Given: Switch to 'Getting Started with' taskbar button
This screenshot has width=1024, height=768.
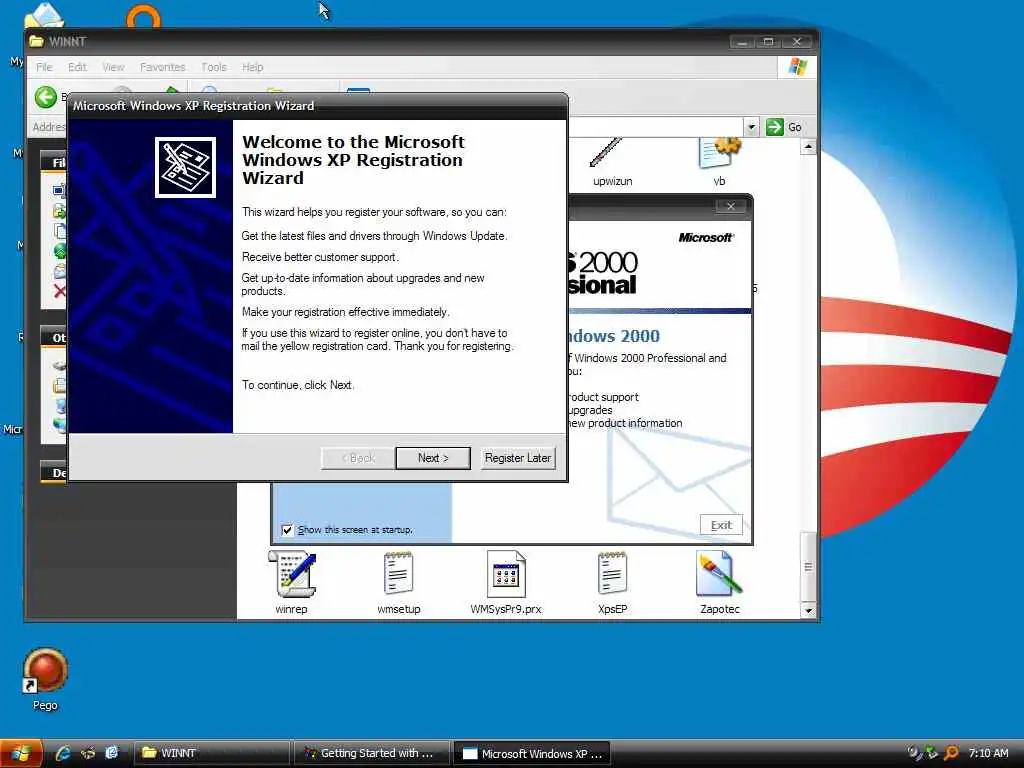Looking at the screenshot, I should (371, 754).
